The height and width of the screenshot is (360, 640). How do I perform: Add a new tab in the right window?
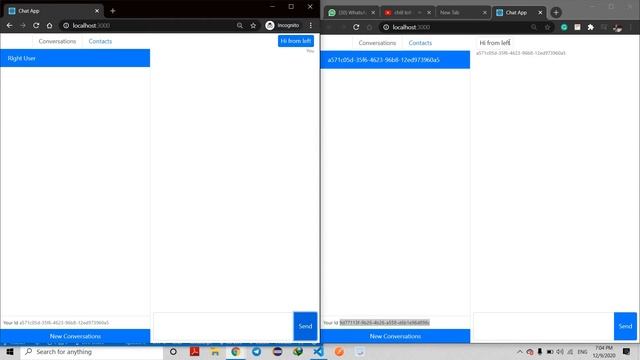tap(556, 13)
